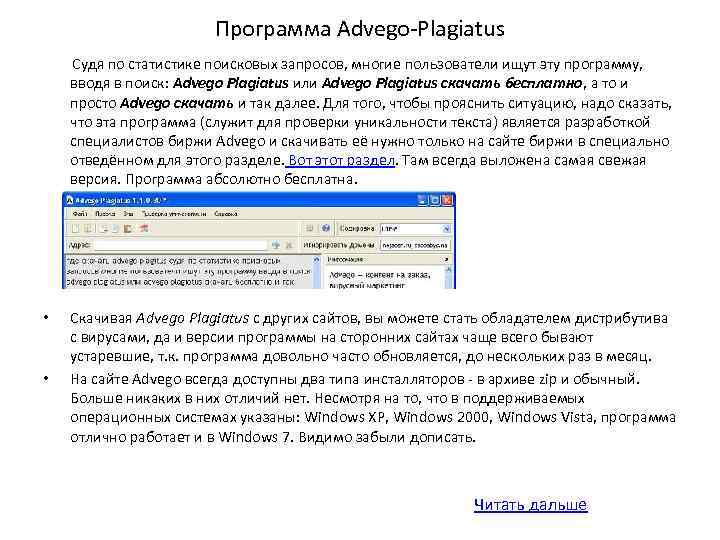
Task: Open the Правка menu
Action: click(105, 214)
